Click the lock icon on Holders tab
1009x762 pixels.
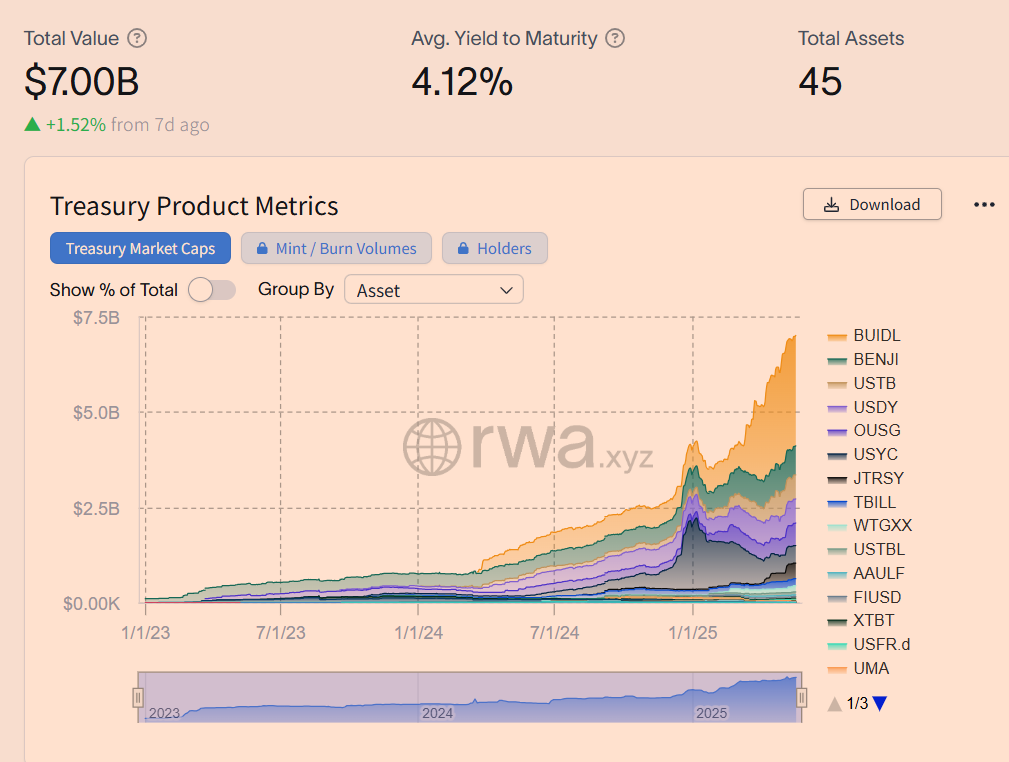tap(461, 249)
